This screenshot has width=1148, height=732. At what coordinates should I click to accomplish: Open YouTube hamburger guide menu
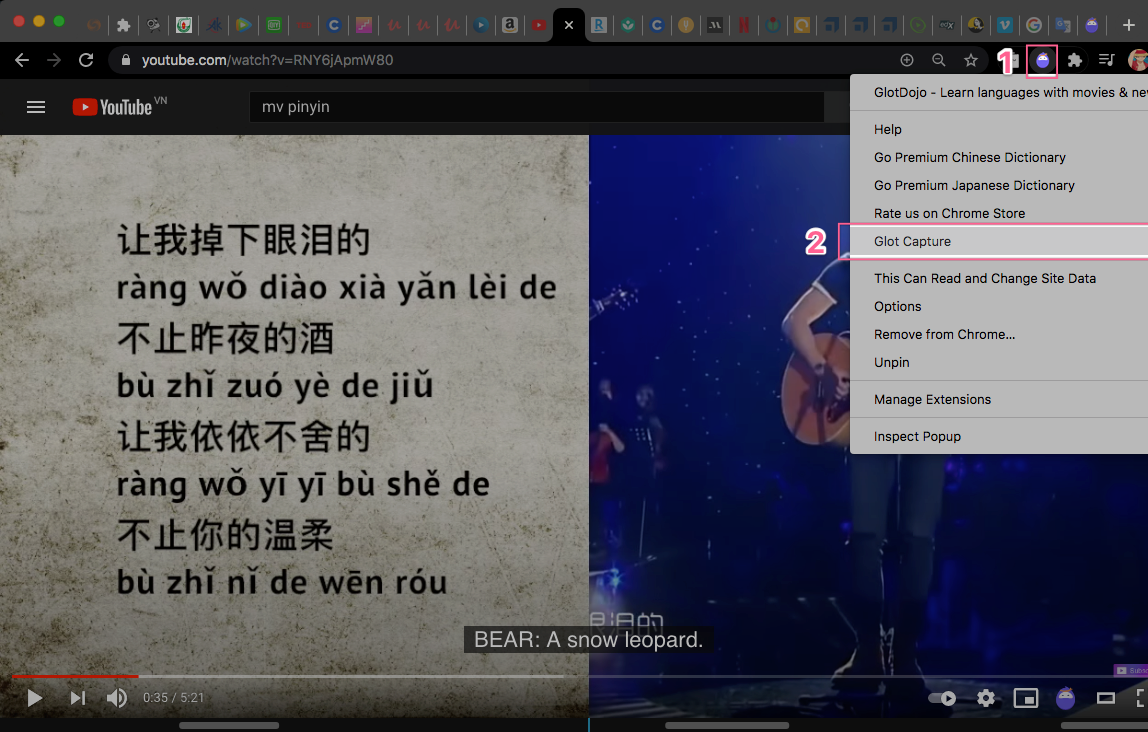pyautogui.click(x=36, y=107)
